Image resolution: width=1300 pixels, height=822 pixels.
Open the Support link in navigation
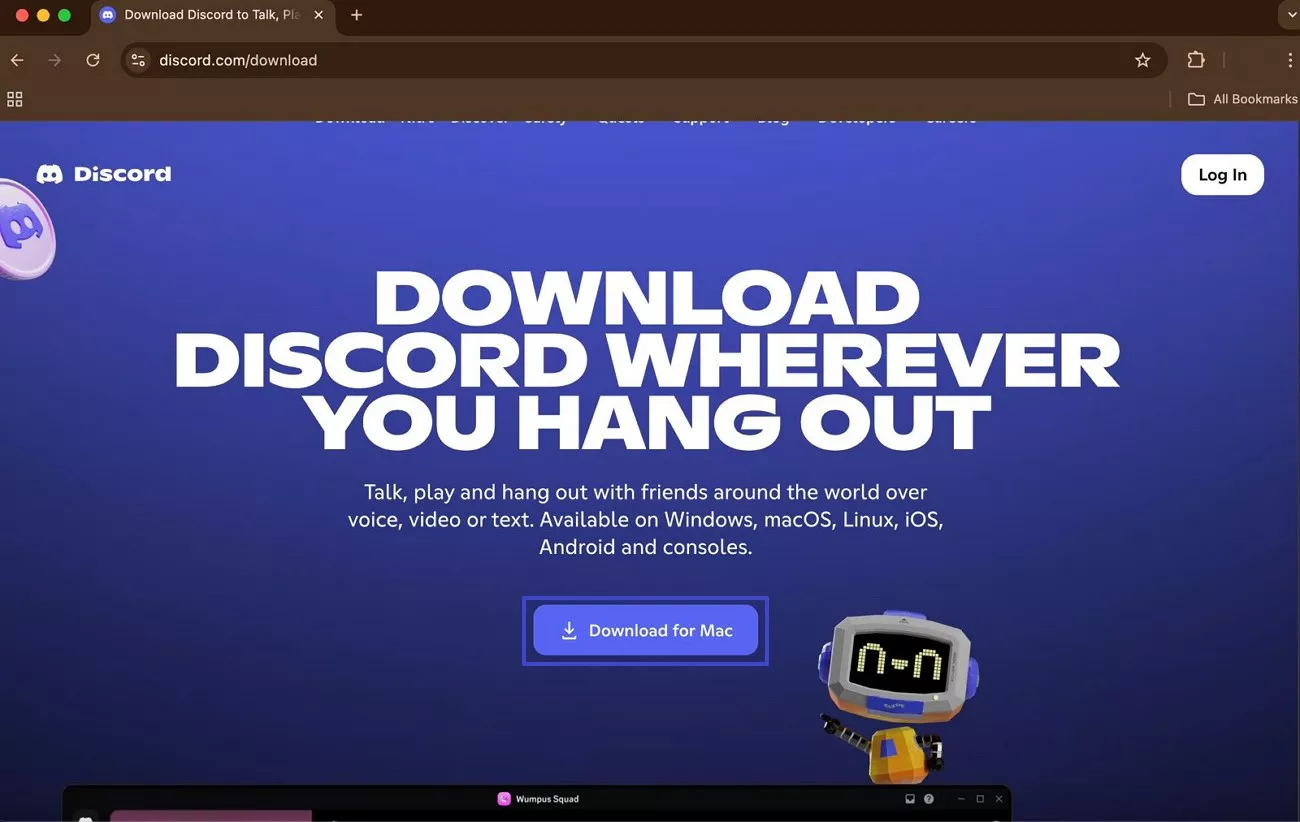pos(701,117)
